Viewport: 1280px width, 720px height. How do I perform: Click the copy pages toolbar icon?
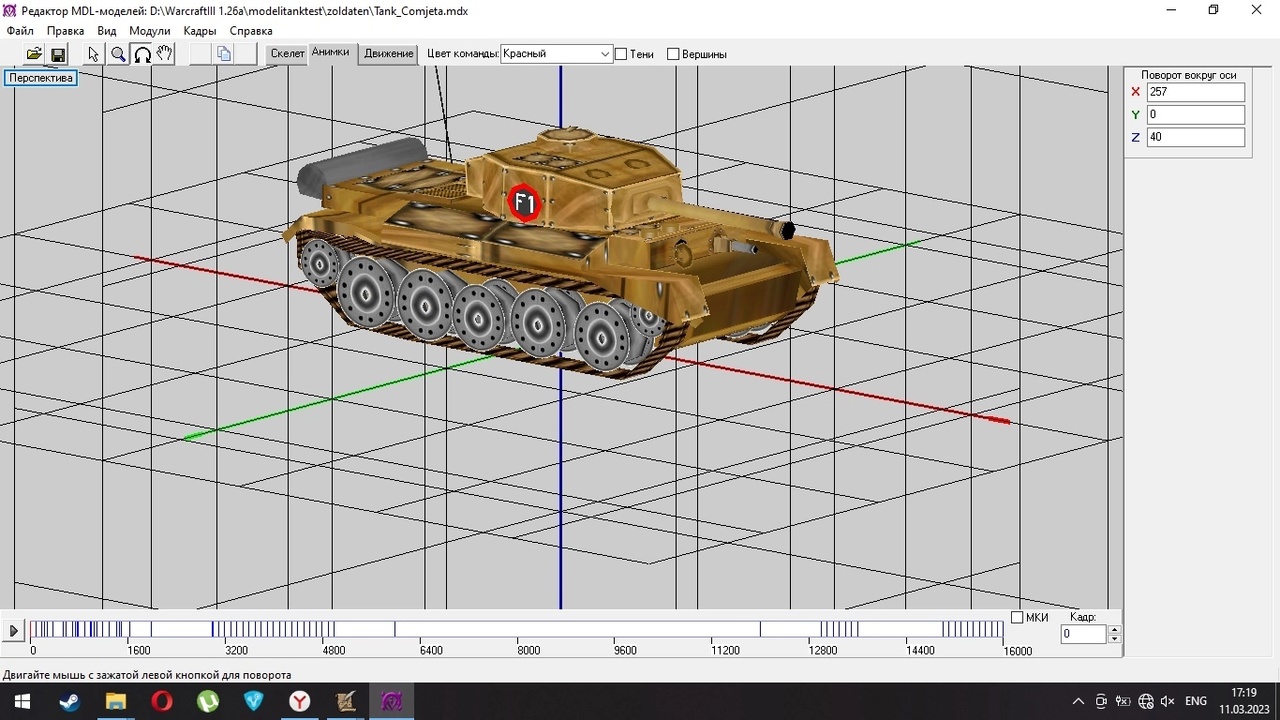click(x=224, y=54)
